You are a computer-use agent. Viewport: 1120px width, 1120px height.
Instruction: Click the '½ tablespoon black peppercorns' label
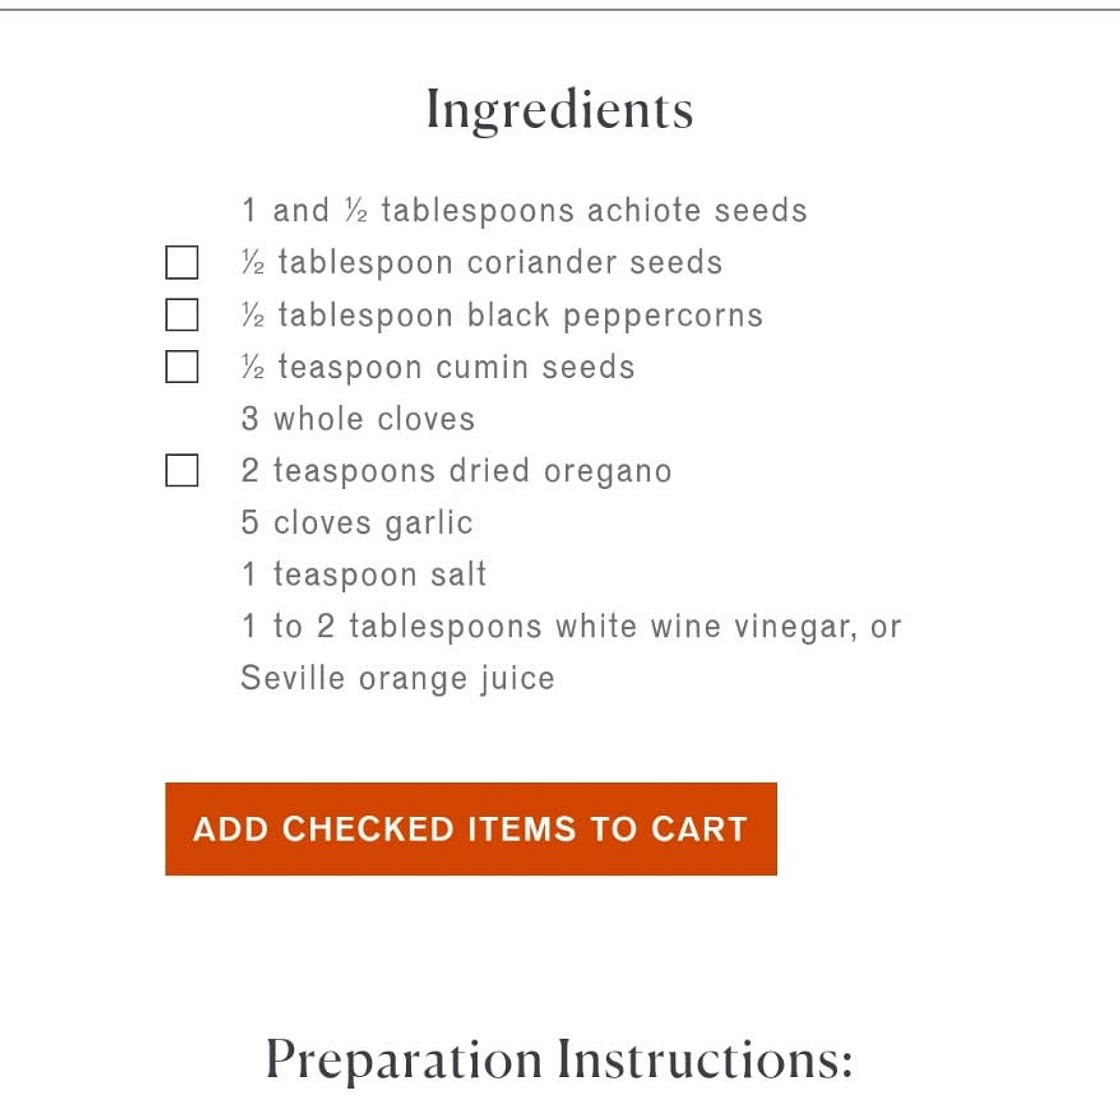point(501,315)
